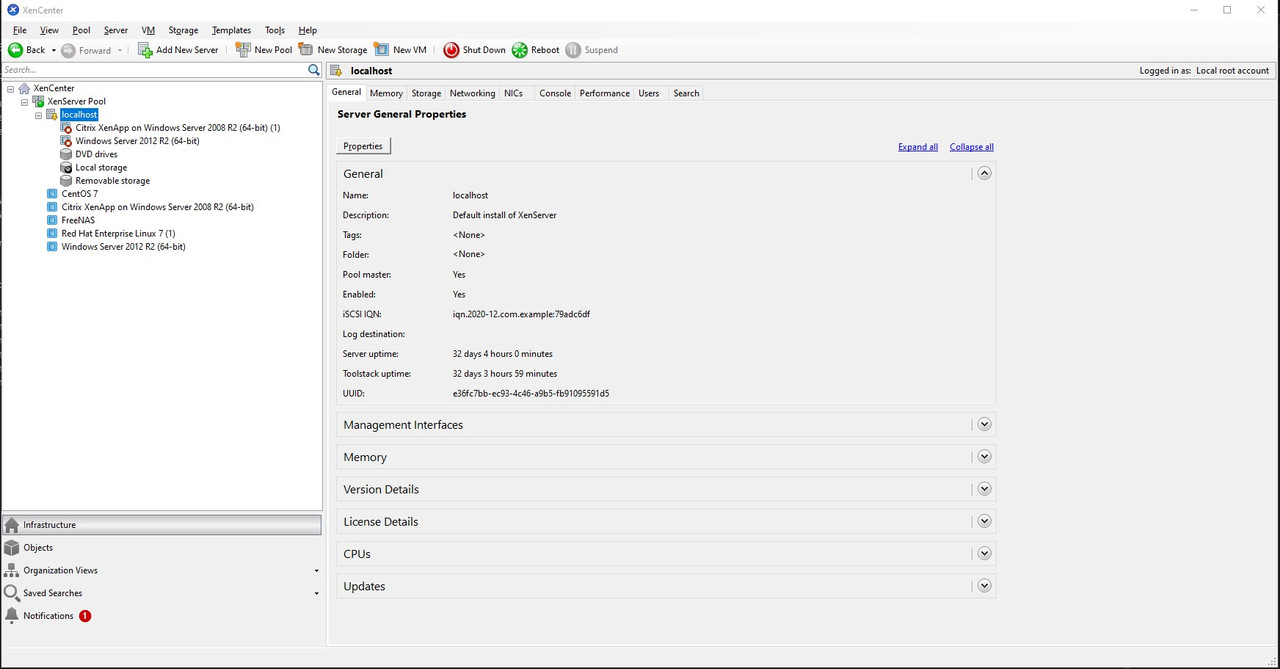
Task: Click the Forward navigation icon
Action: tap(68, 50)
